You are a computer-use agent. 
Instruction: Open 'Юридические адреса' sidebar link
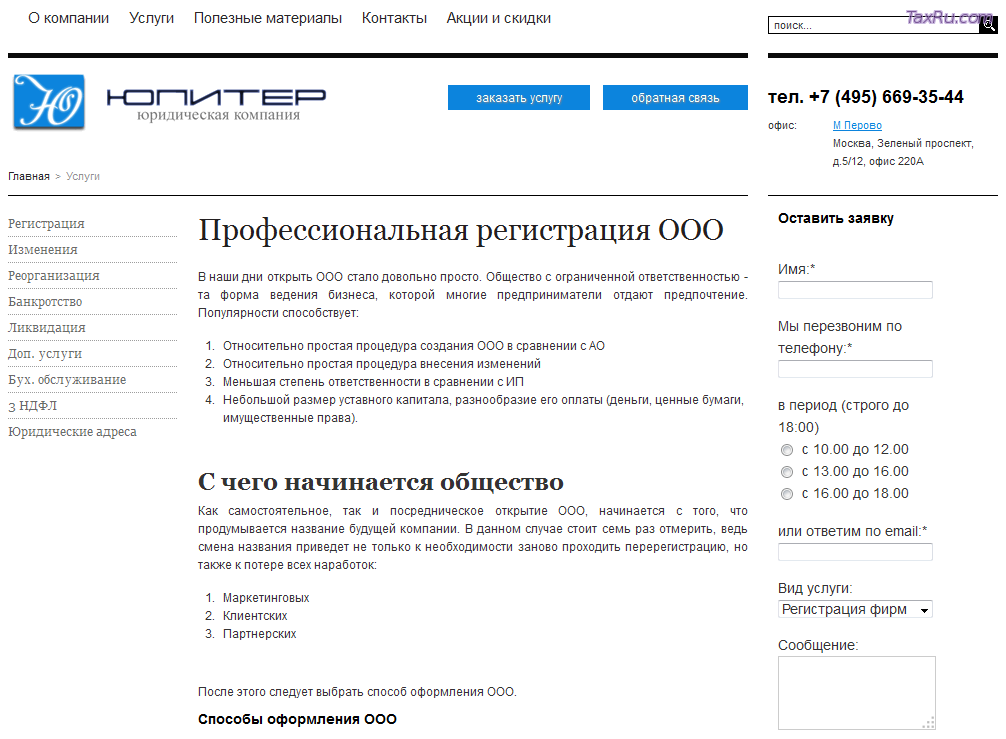tap(72, 432)
